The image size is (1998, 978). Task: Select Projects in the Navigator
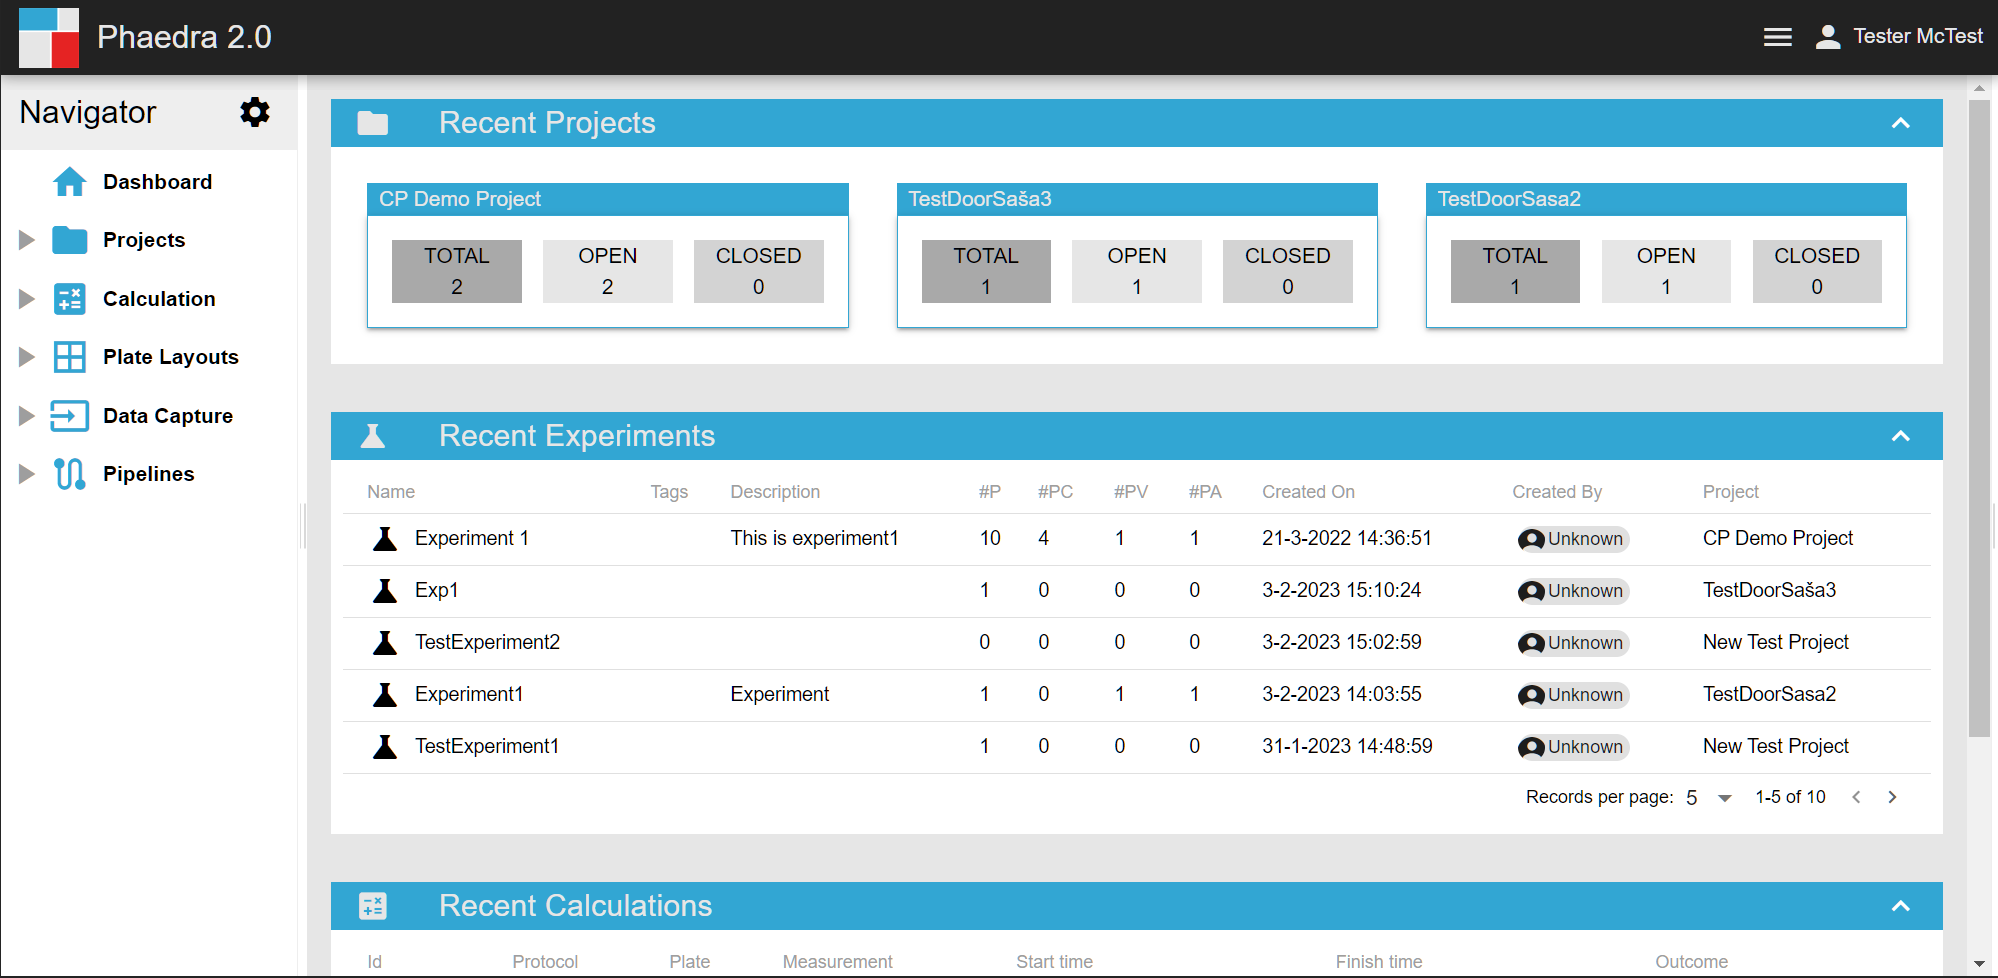144,240
